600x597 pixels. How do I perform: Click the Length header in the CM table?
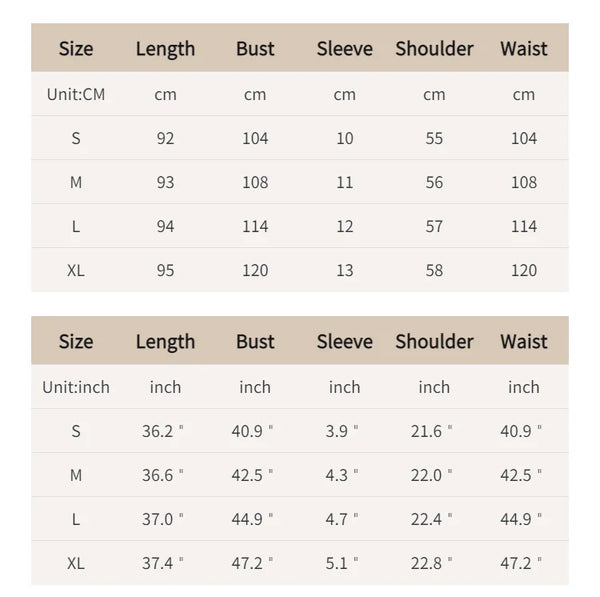click(165, 49)
